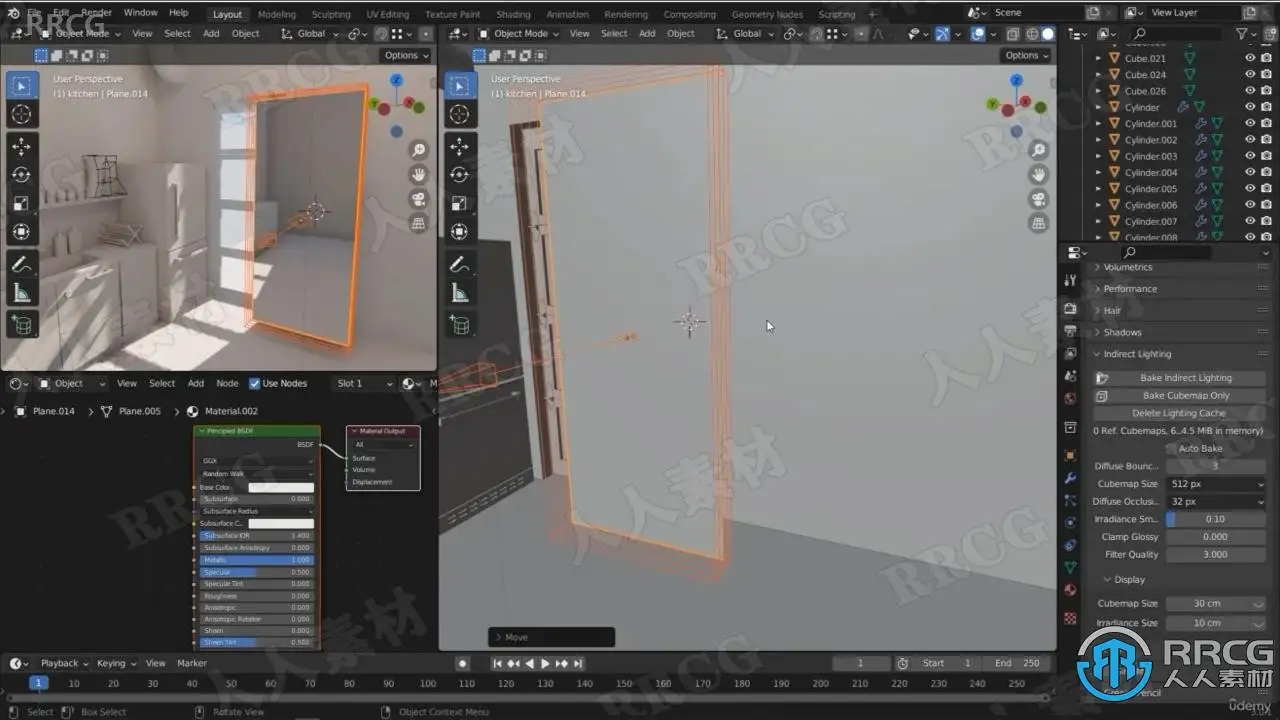Toggle auto keying record button in timeline

click(462, 663)
